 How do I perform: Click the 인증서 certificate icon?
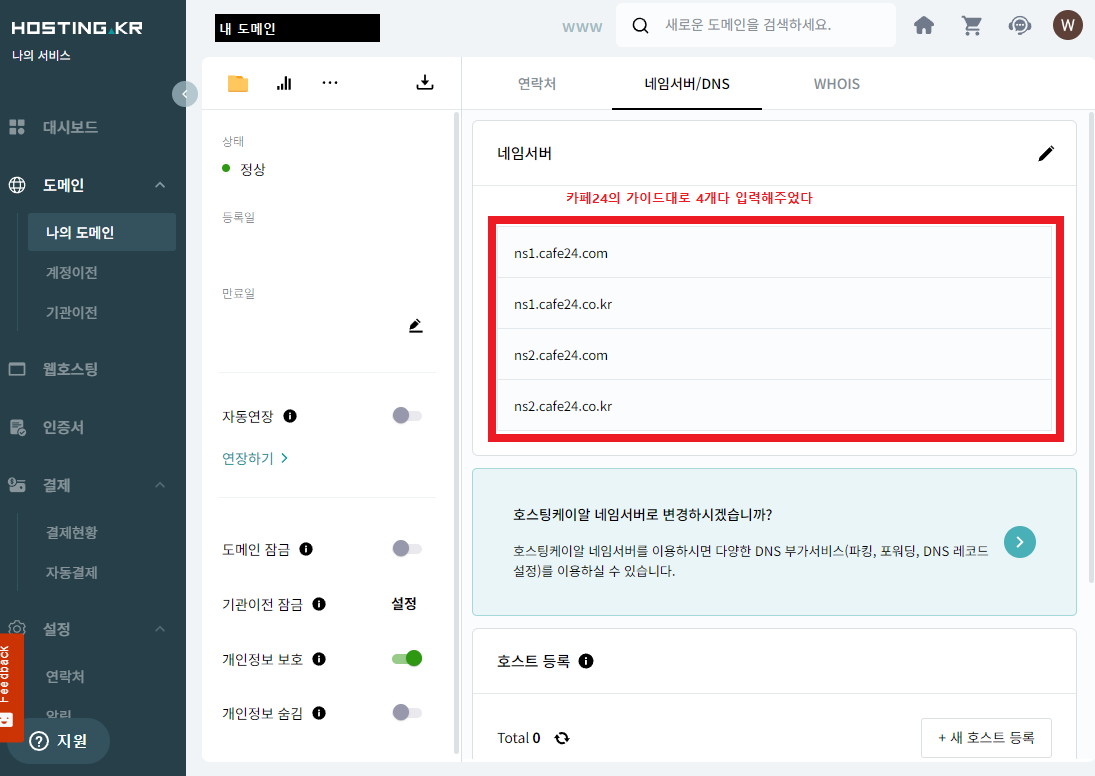(x=17, y=427)
